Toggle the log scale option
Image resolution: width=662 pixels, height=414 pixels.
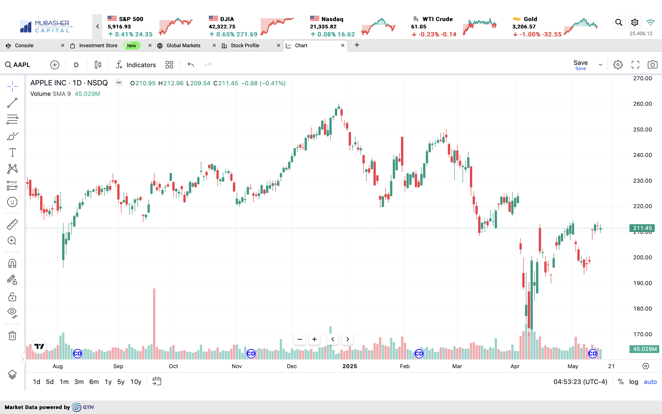pos(634,382)
